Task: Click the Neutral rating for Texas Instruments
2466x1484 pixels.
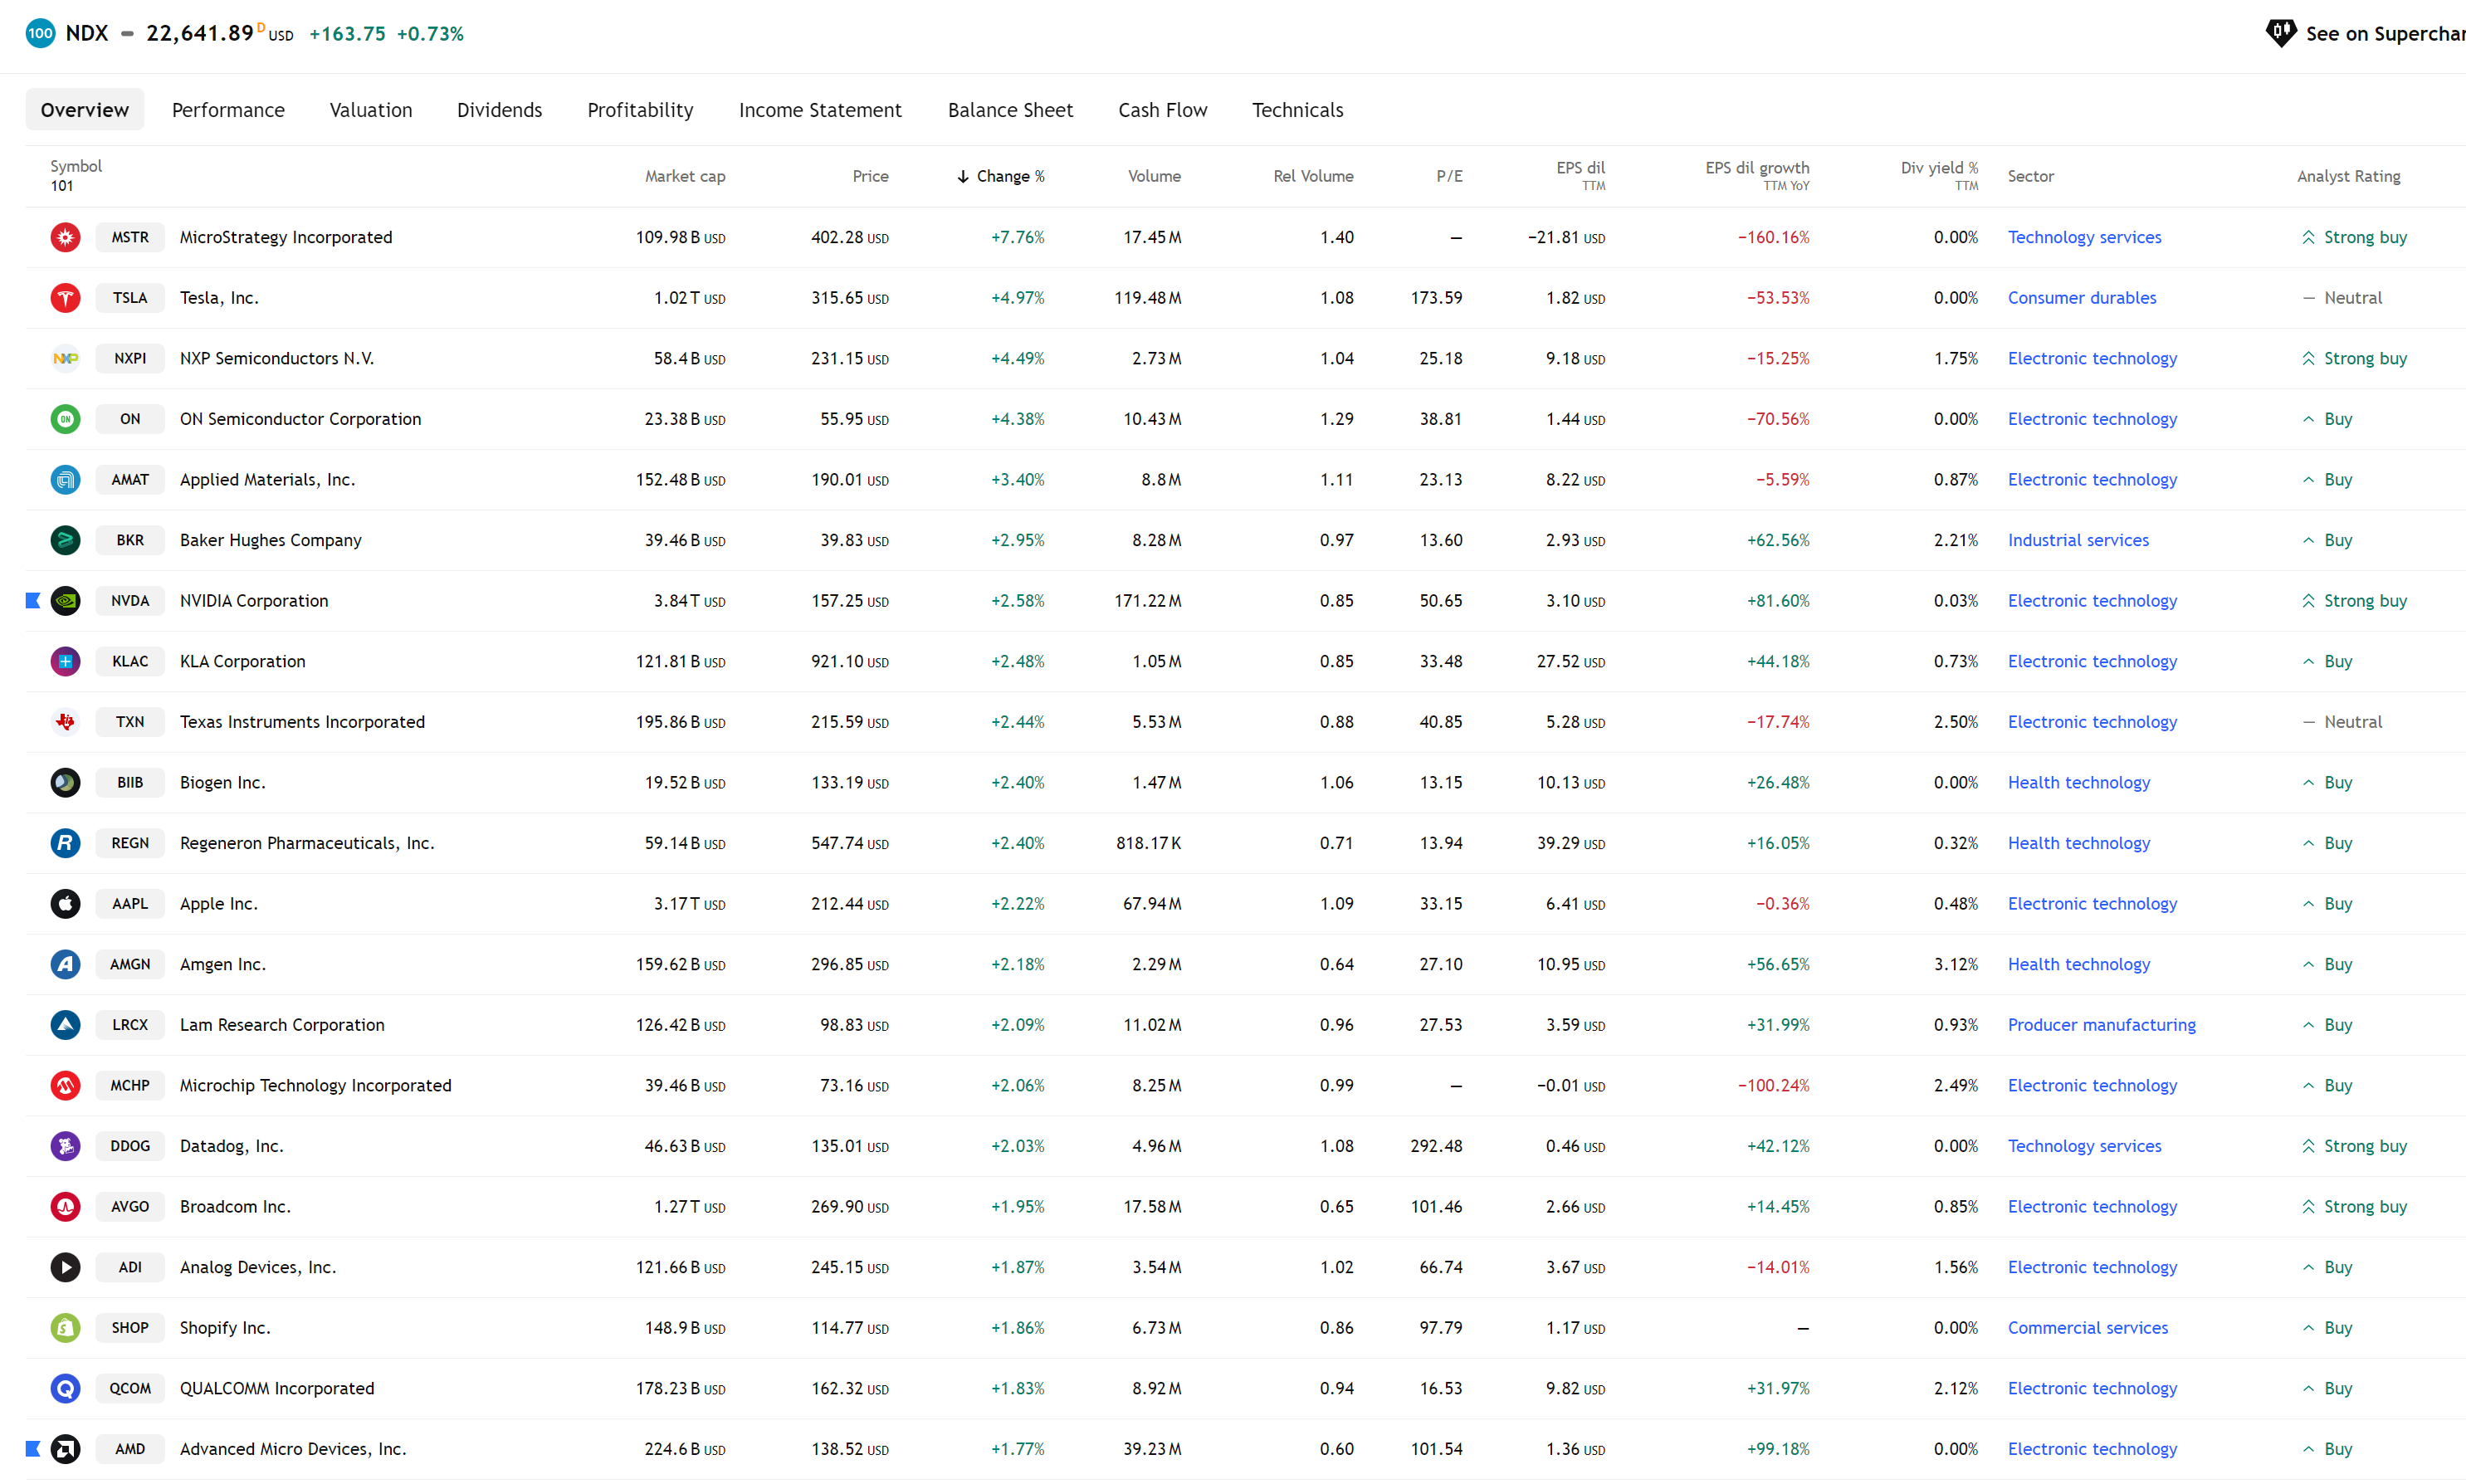Action: 2342,722
